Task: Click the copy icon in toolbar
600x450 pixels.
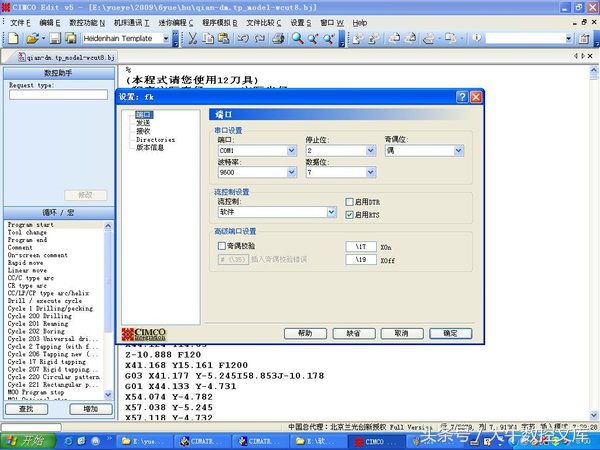Action: (208, 38)
